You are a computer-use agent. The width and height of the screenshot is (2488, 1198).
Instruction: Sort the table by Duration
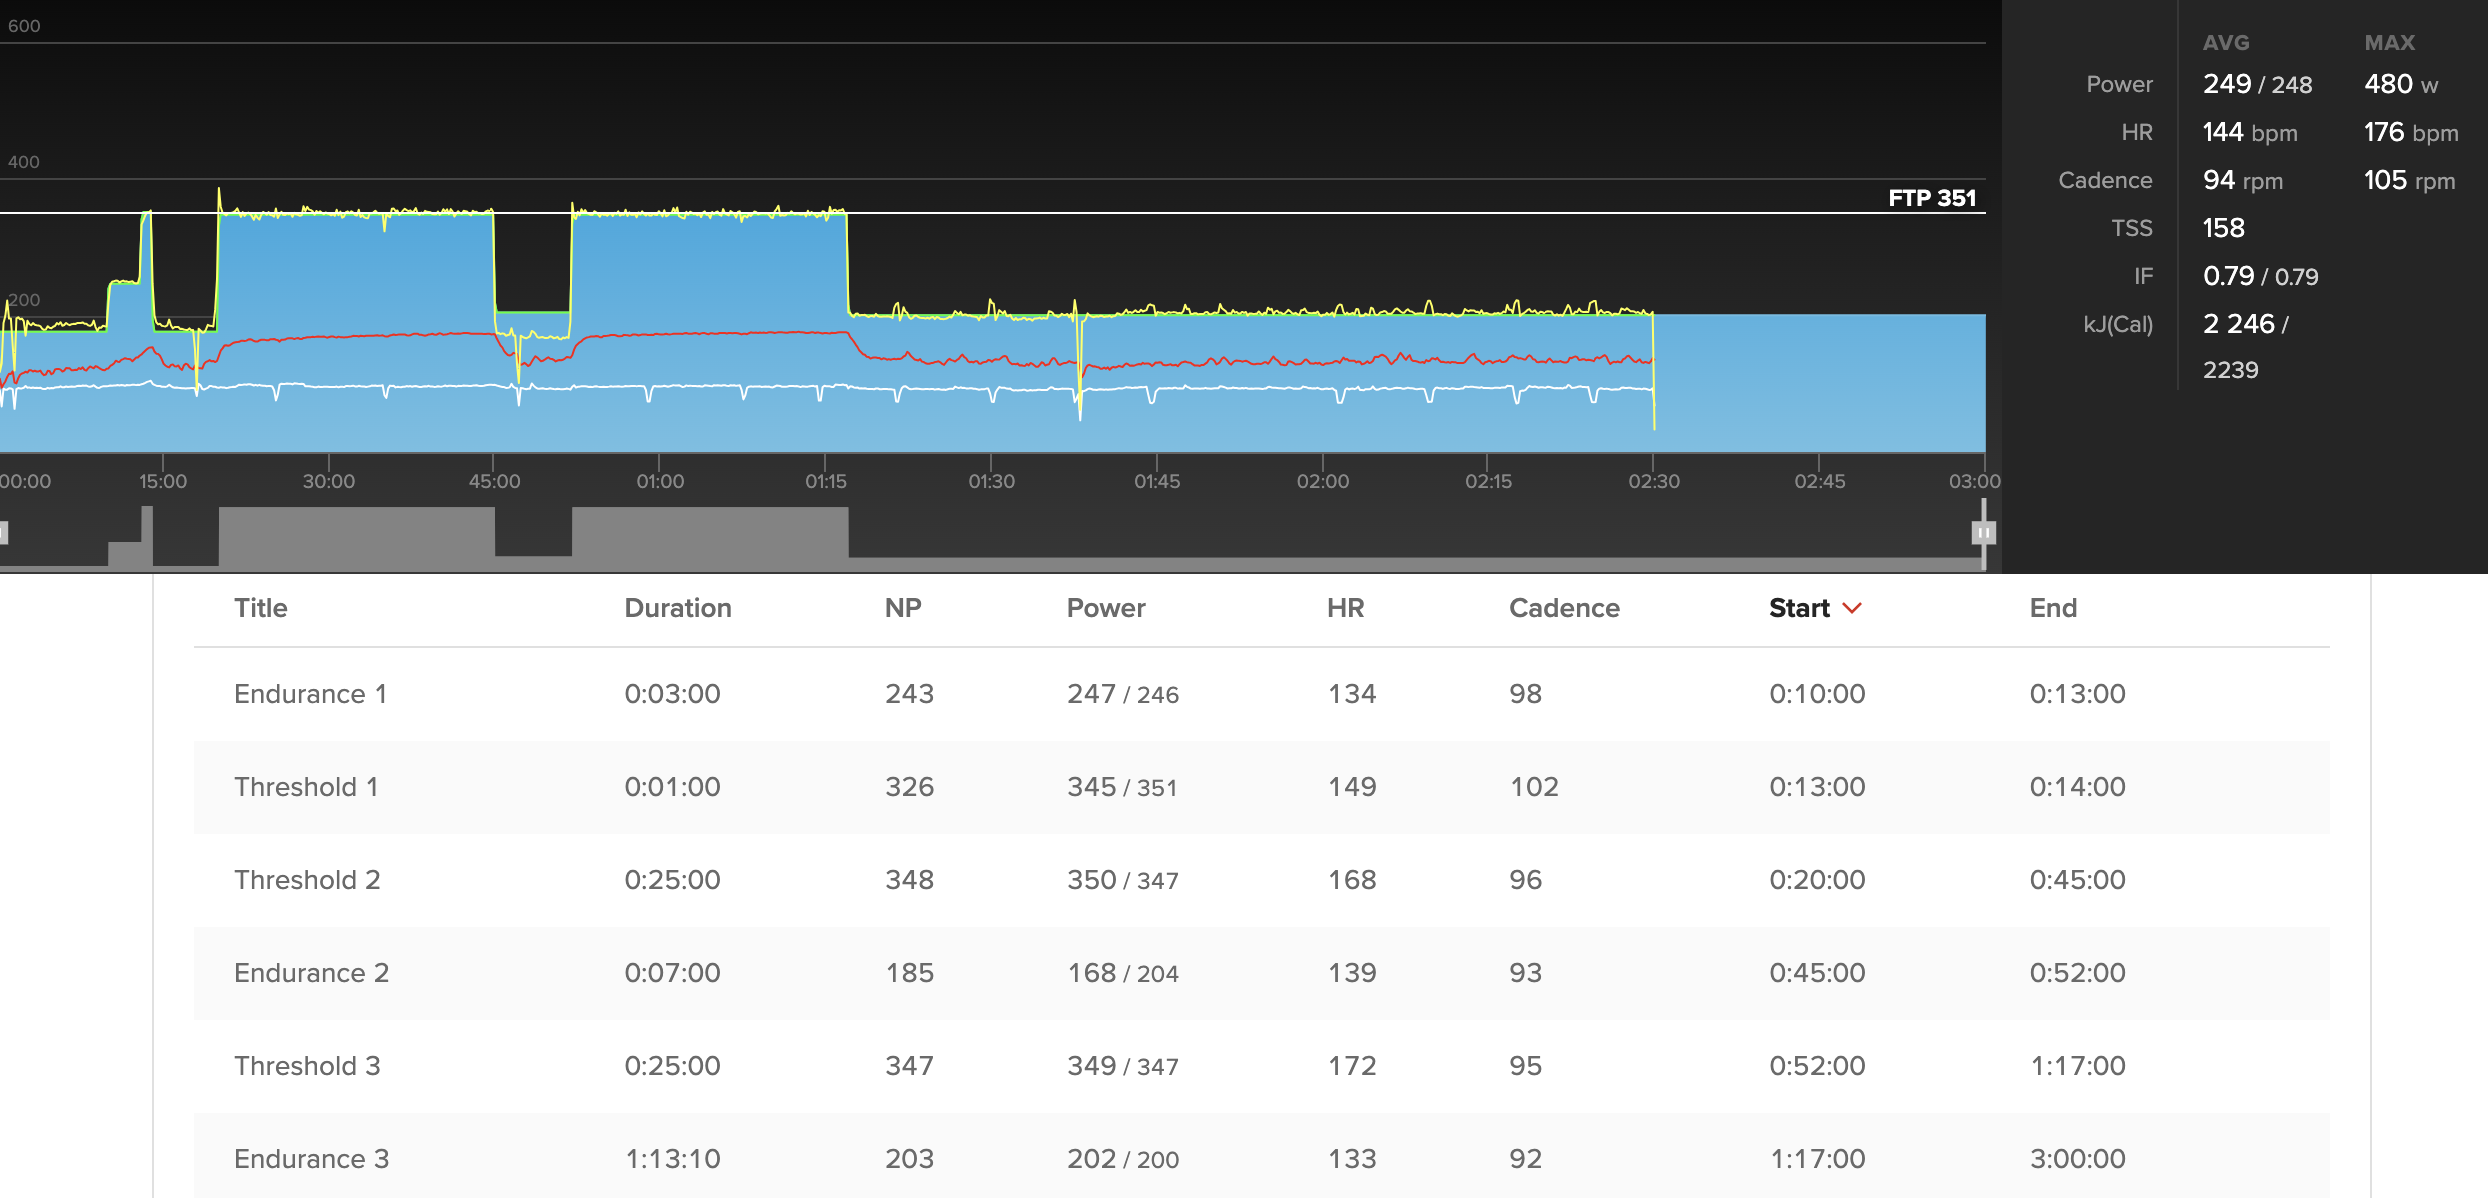click(677, 608)
